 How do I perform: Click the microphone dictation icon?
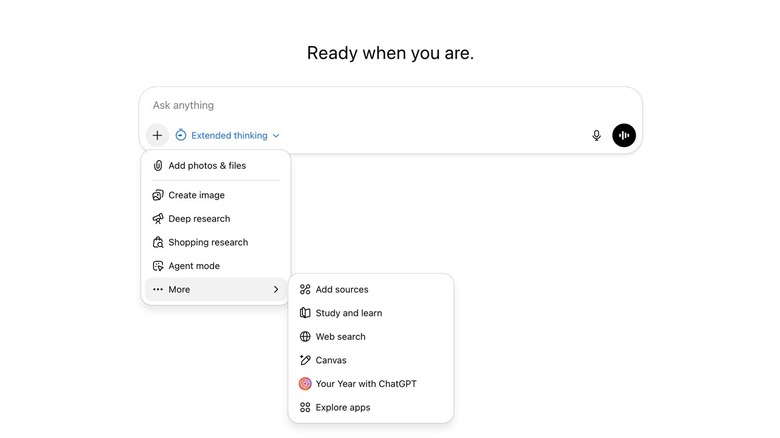click(x=597, y=135)
